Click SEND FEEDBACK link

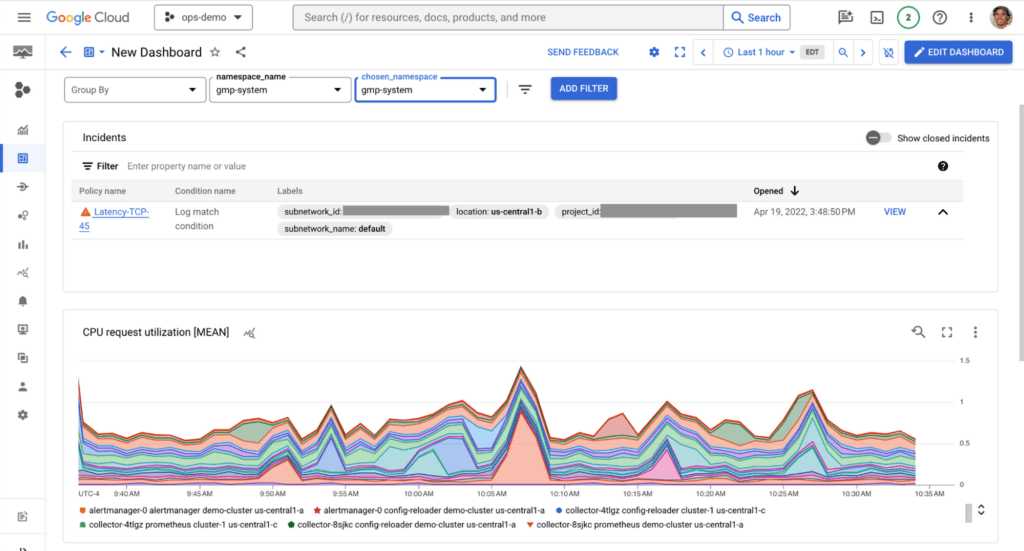[x=583, y=52]
